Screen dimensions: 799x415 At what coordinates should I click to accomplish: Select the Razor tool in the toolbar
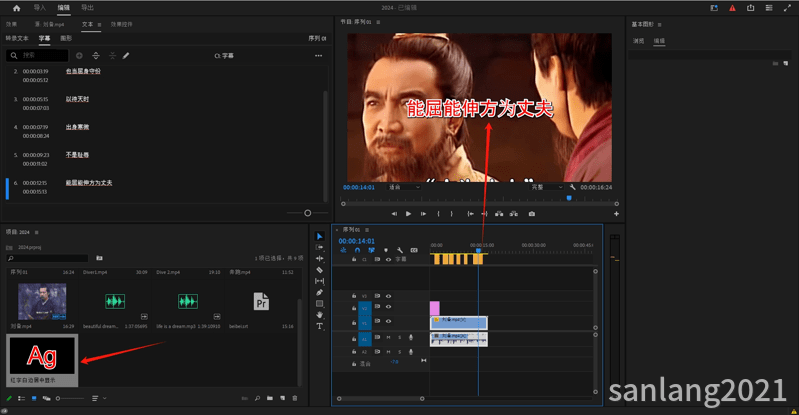pyautogui.click(x=319, y=270)
